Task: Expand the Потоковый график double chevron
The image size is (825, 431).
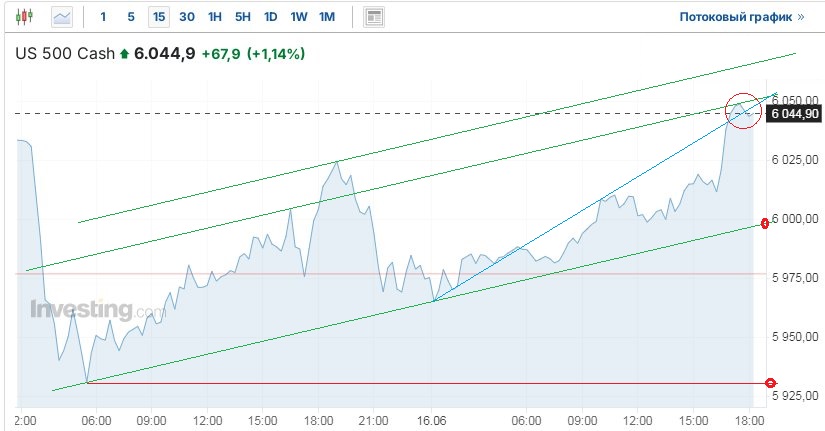Action: click(x=800, y=17)
